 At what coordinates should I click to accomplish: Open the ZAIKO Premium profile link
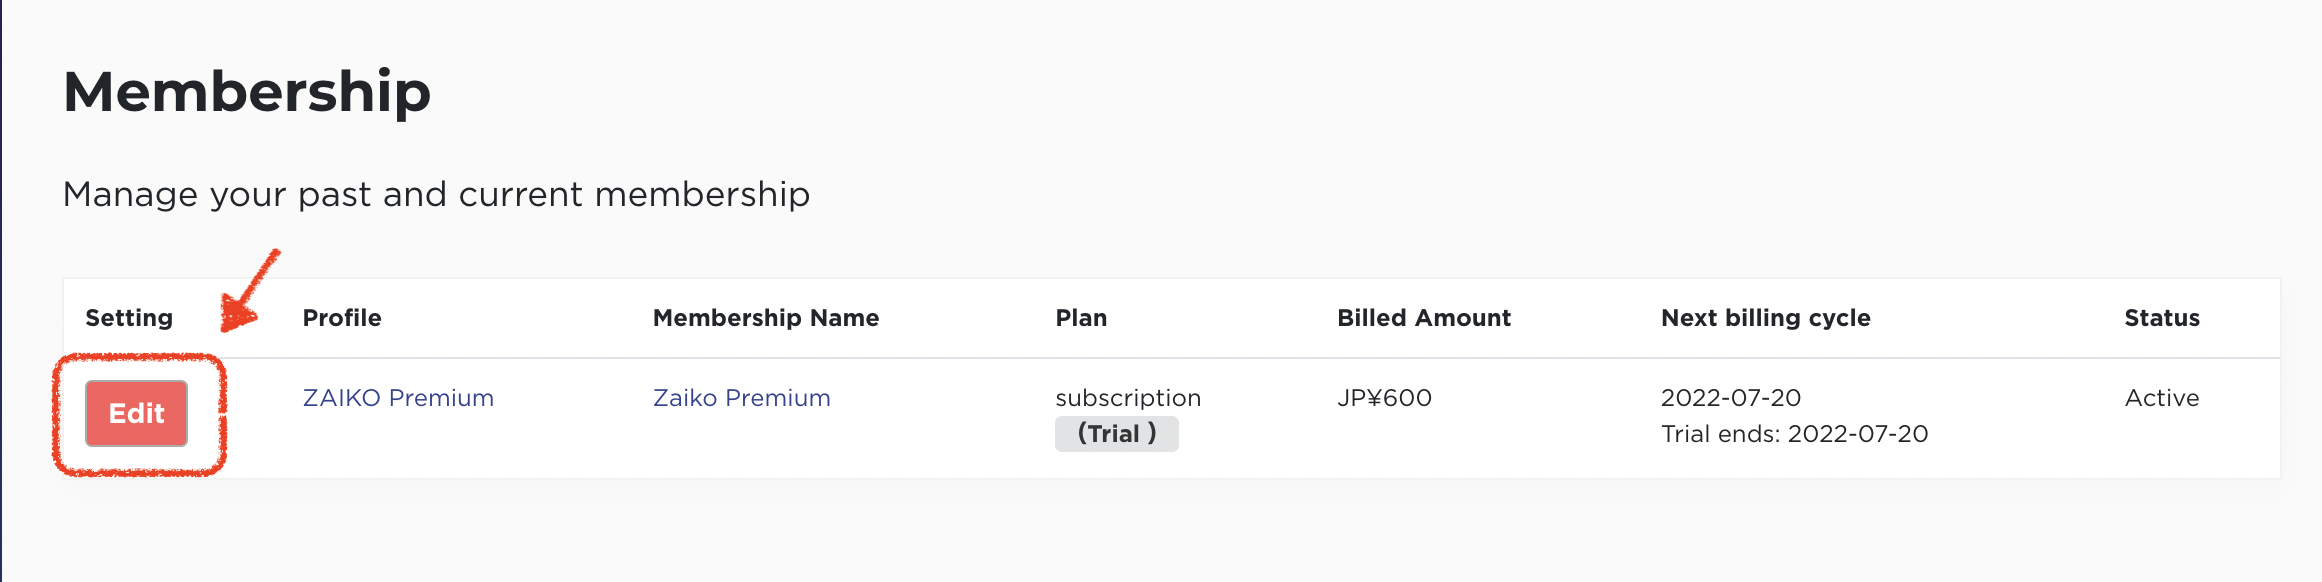pyautogui.click(x=398, y=398)
